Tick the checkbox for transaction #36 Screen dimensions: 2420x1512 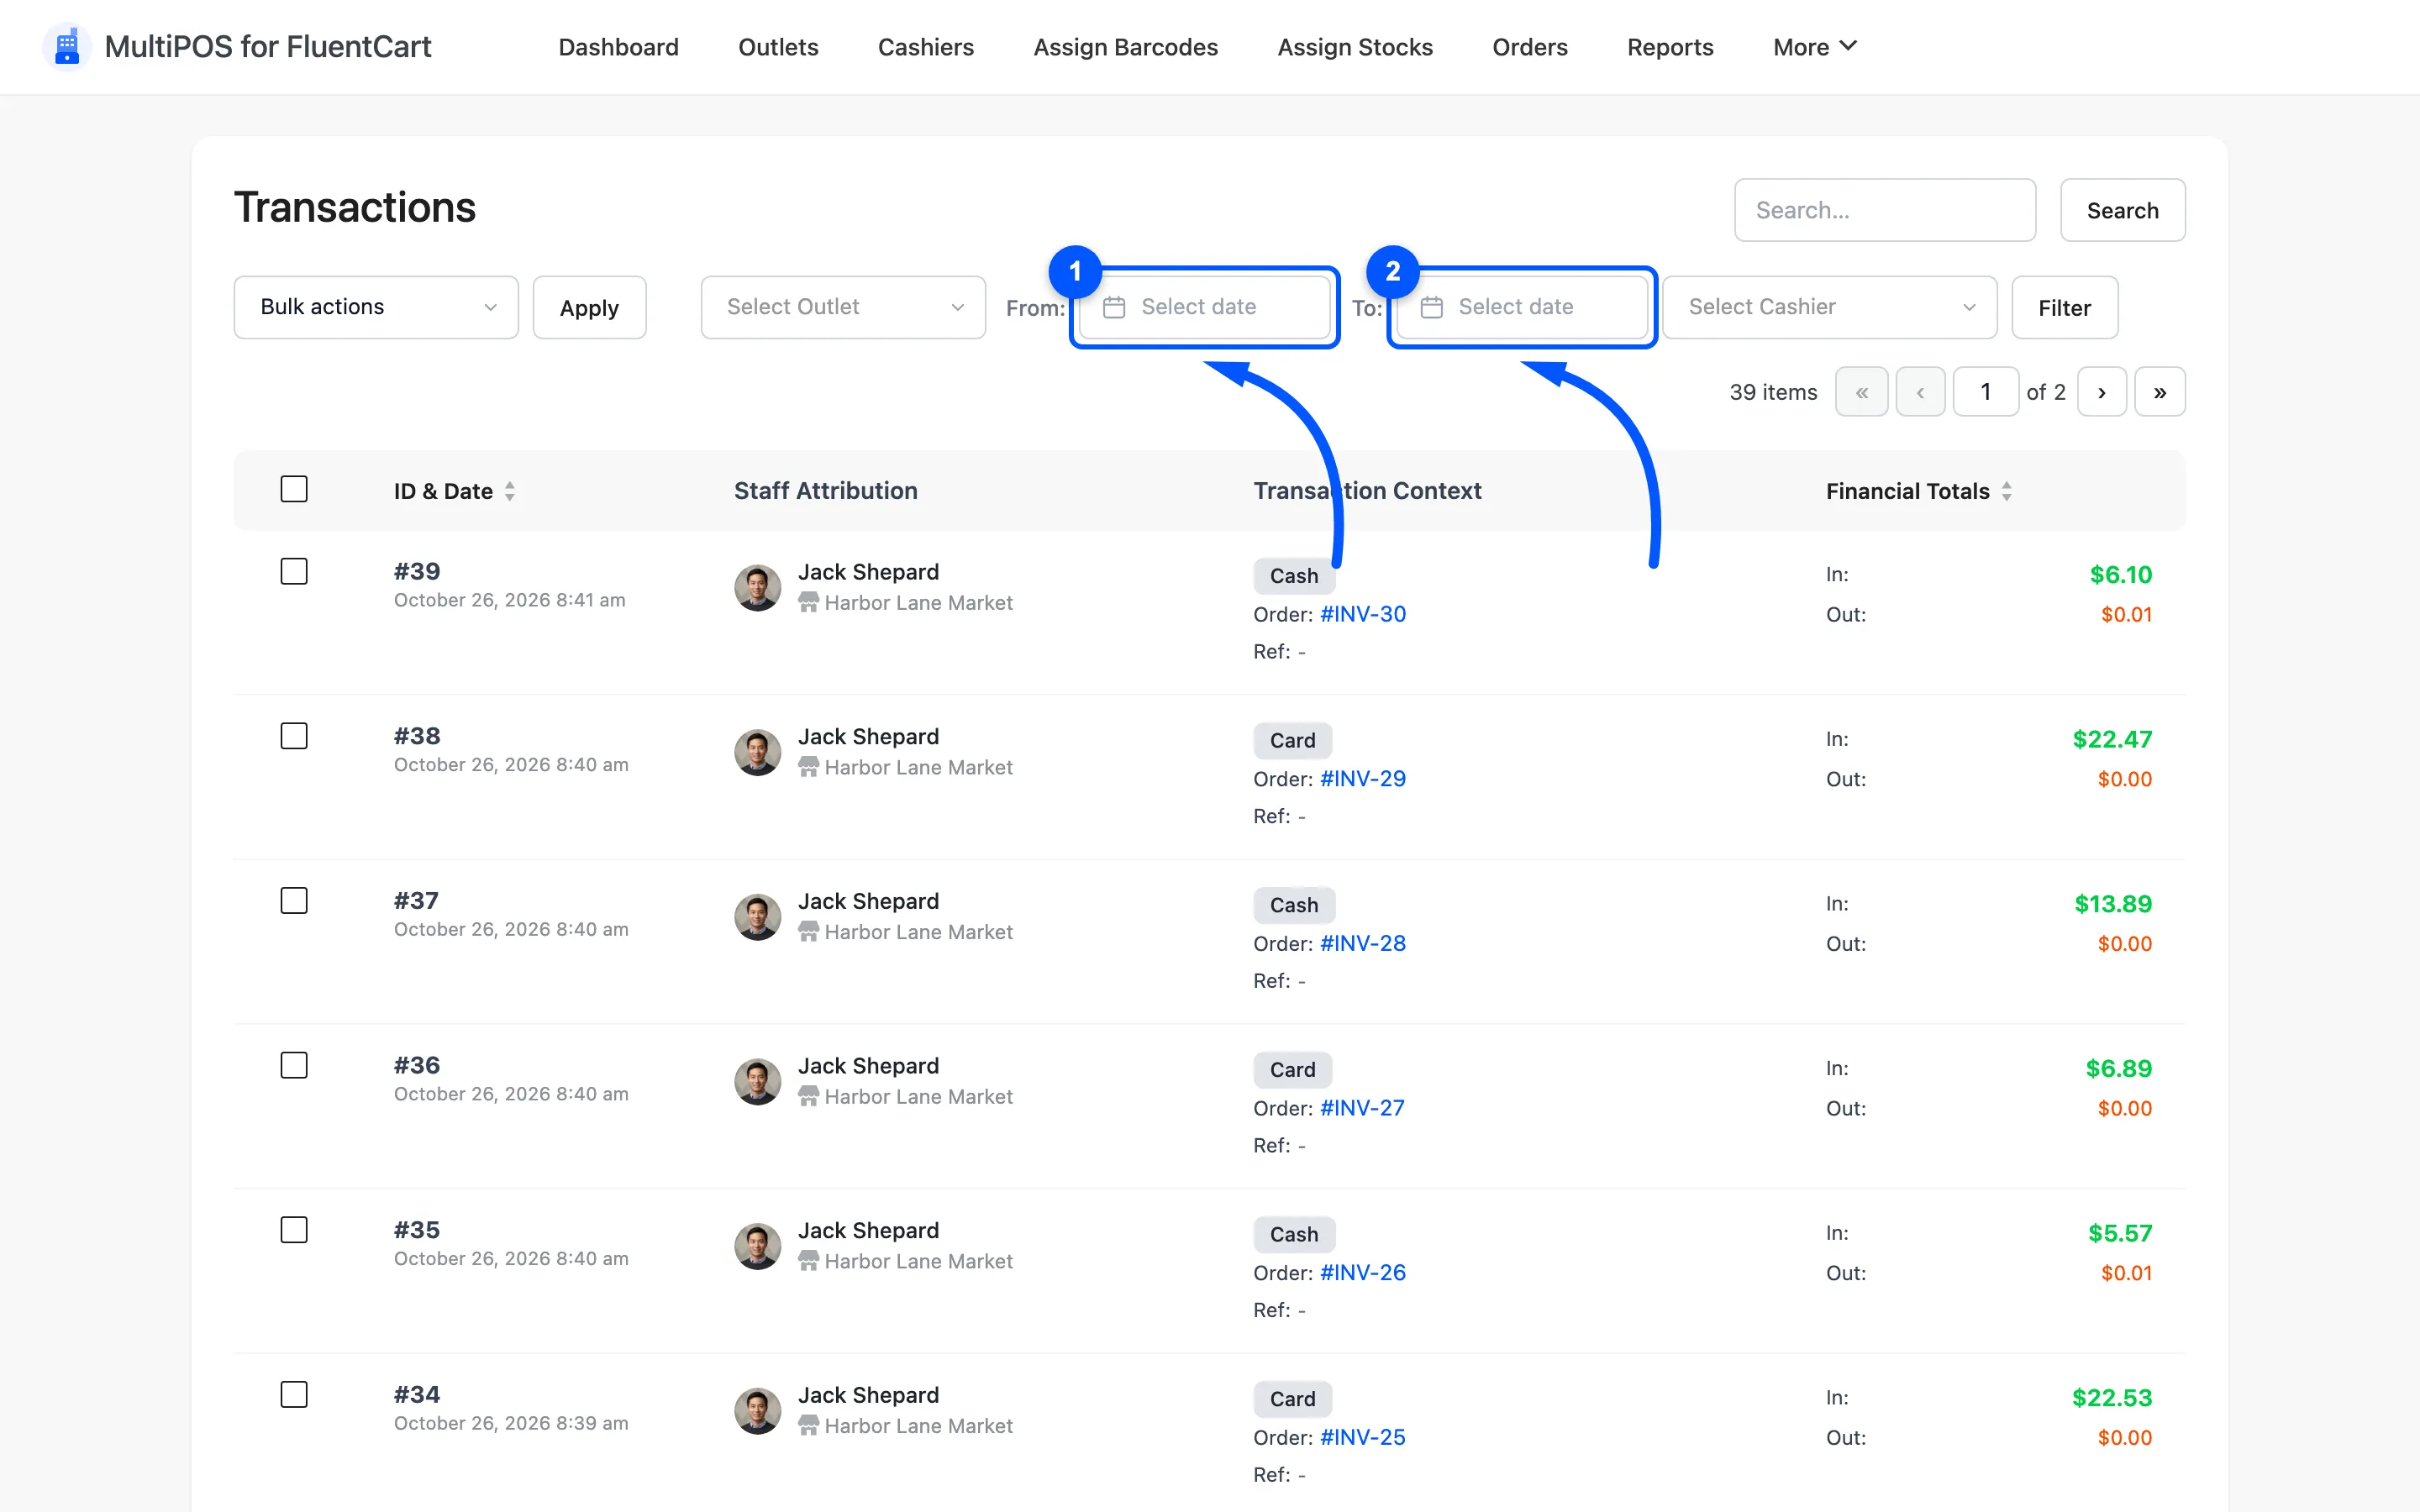tap(294, 1065)
